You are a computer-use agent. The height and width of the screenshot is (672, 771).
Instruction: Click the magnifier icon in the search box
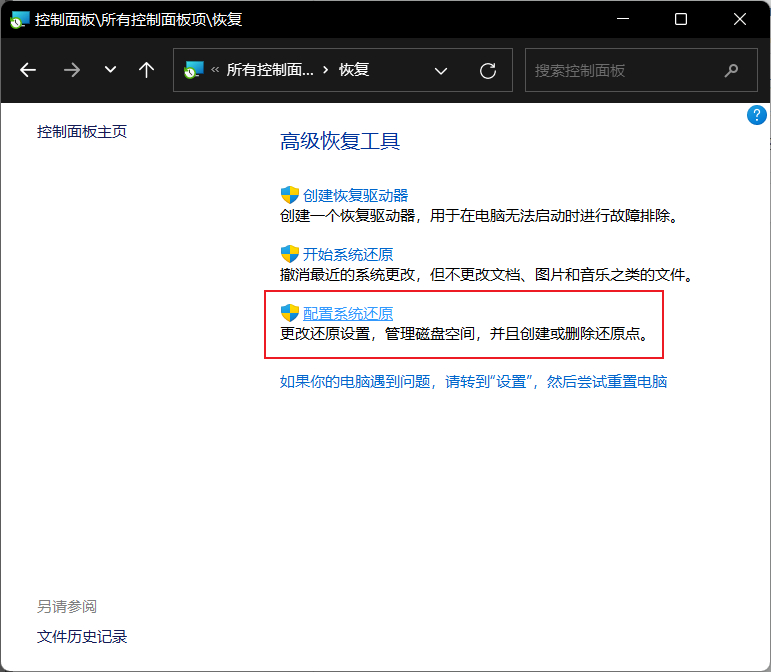[x=731, y=70]
